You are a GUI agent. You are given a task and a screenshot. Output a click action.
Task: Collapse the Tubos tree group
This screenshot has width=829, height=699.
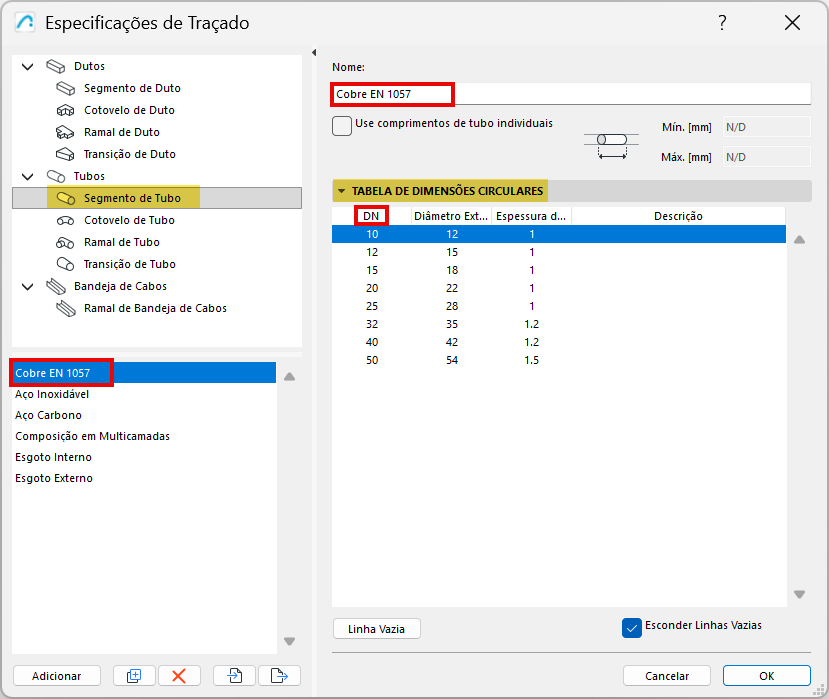pos(27,176)
